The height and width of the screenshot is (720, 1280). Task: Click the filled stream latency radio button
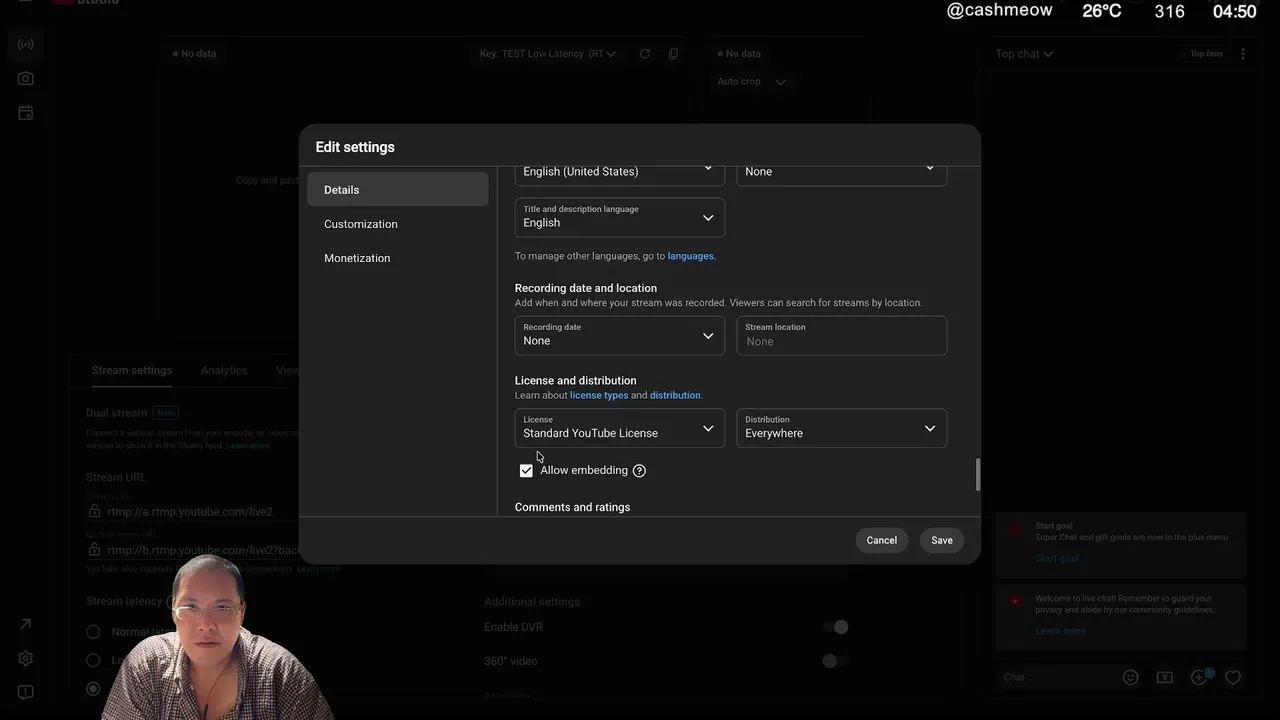click(x=93, y=688)
